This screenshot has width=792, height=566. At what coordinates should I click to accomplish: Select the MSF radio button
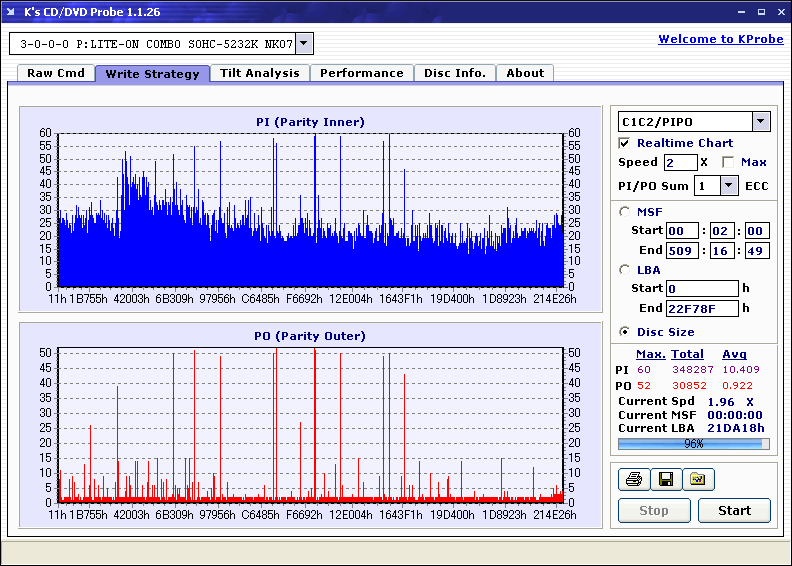625,211
